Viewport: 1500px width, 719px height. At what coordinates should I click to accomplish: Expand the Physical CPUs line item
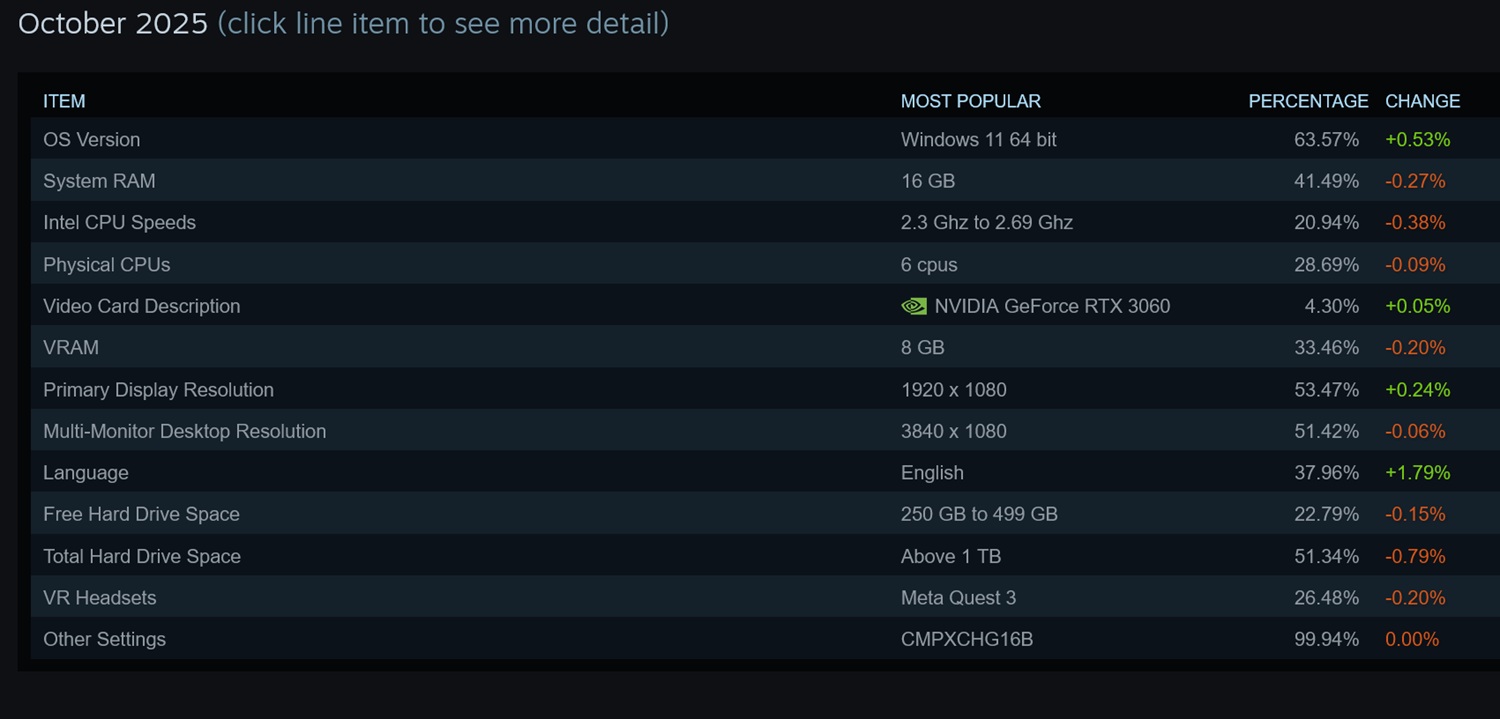(x=107, y=265)
